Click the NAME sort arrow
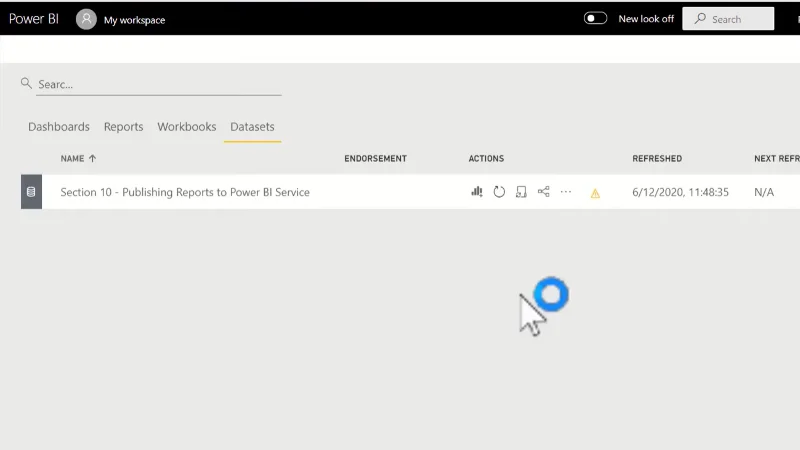 point(92,159)
